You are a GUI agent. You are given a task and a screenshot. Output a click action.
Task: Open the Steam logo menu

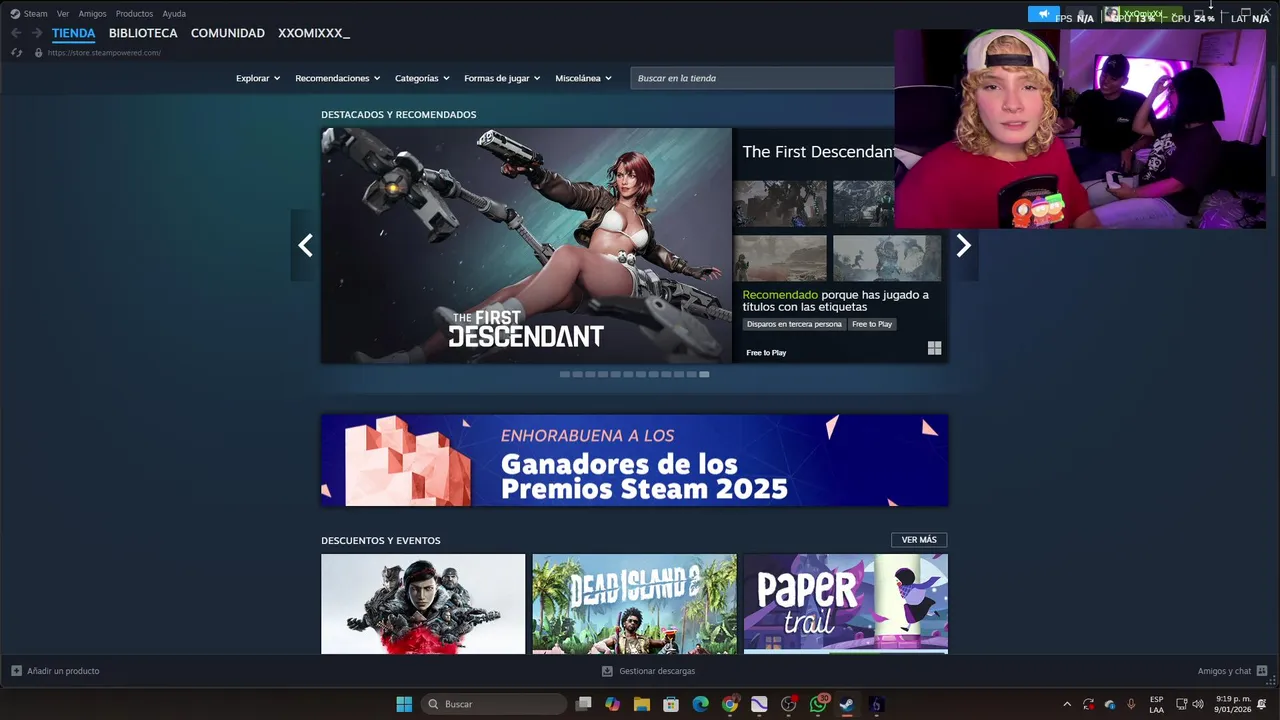pyautogui.click(x=15, y=14)
